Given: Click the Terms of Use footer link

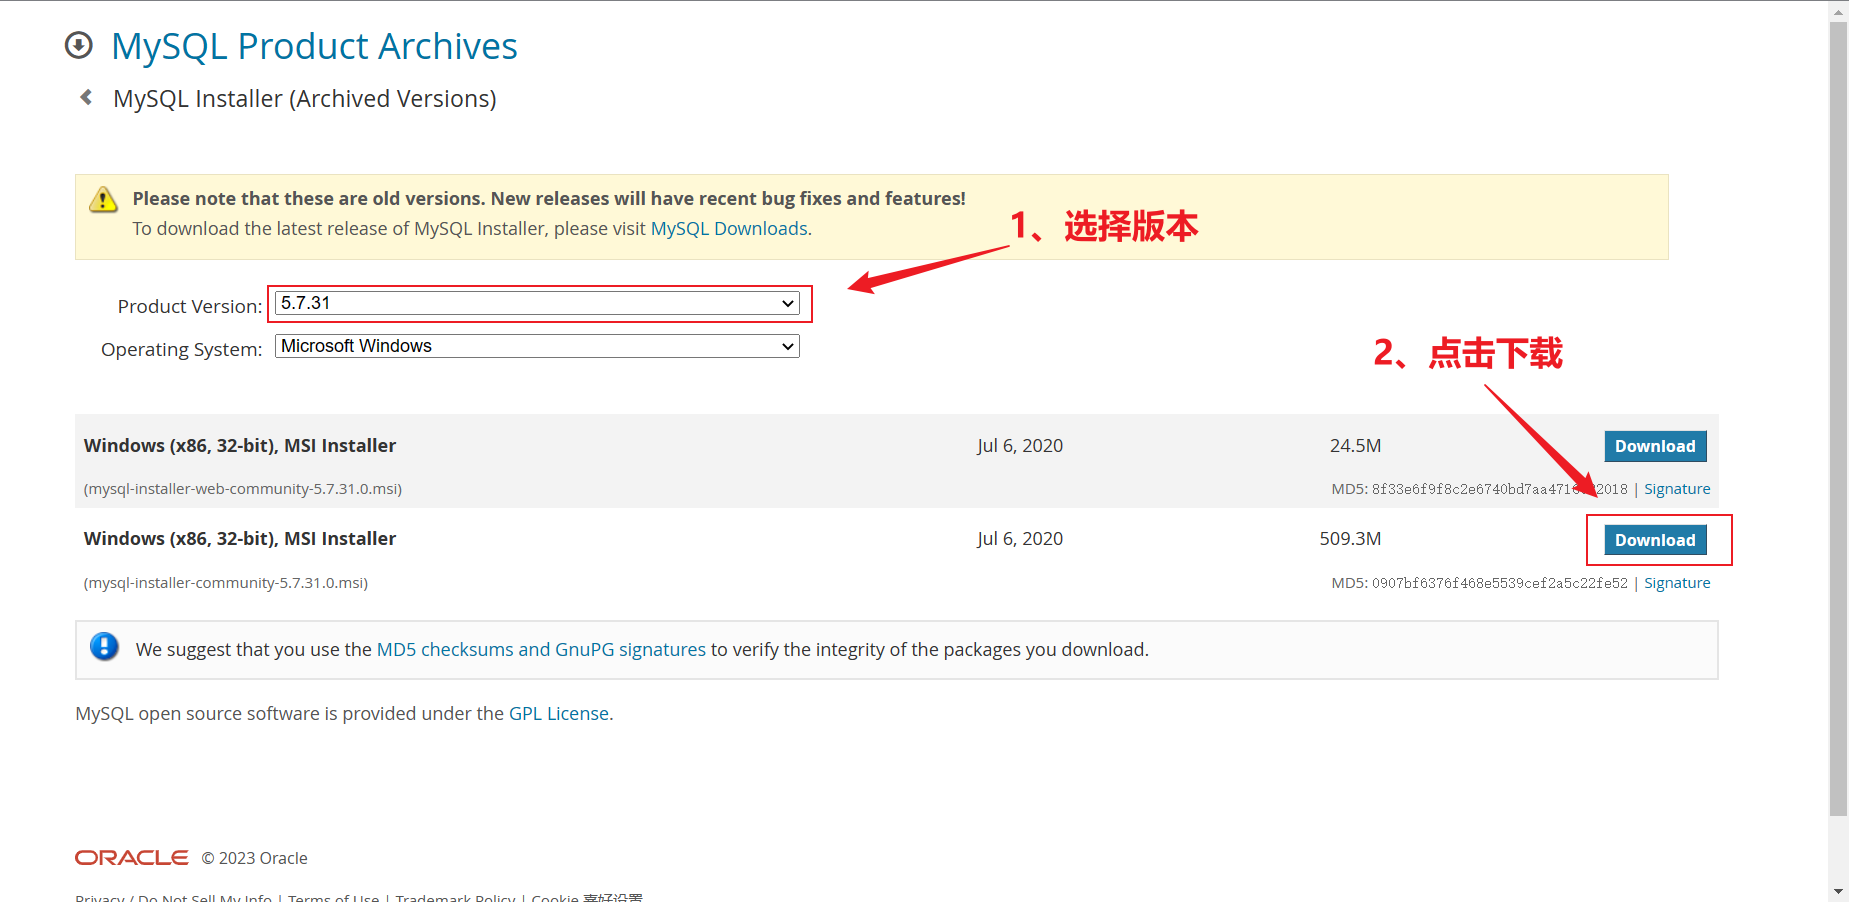Looking at the screenshot, I should coord(333,897).
